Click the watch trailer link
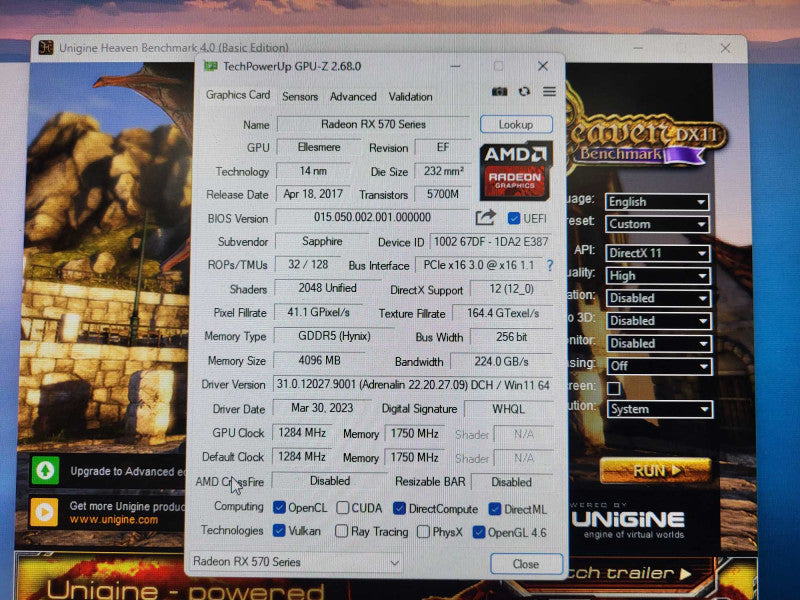 [x=627, y=573]
